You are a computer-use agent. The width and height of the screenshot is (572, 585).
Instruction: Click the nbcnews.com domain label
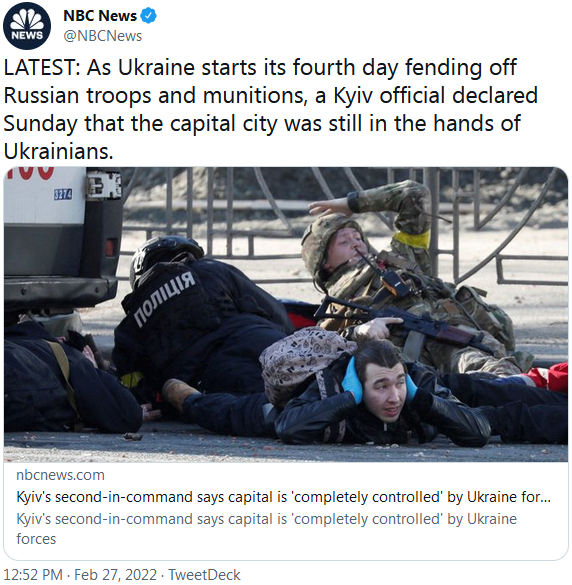pyautogui.click(x=60, y=475)
